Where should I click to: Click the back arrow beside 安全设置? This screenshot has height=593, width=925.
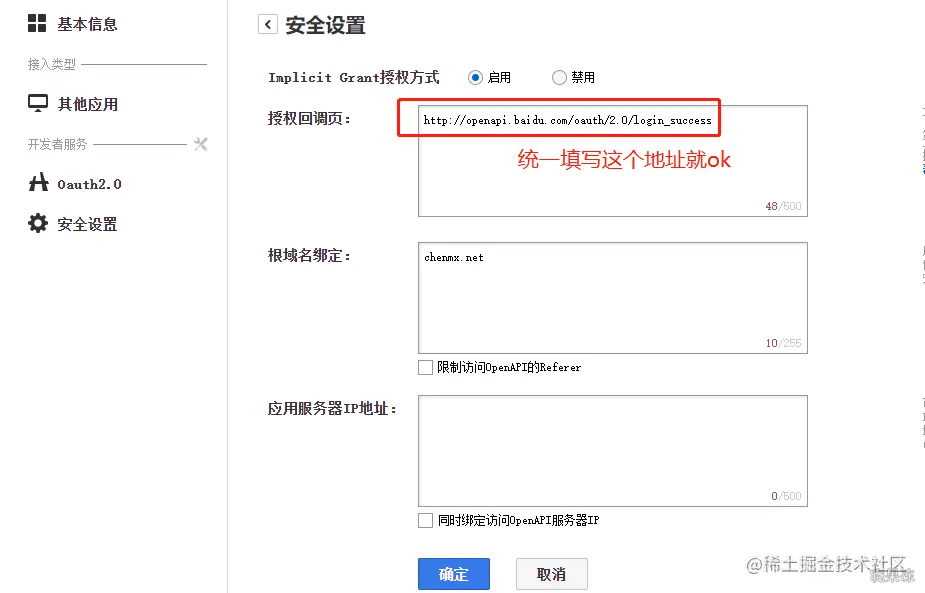click(268, 24)
